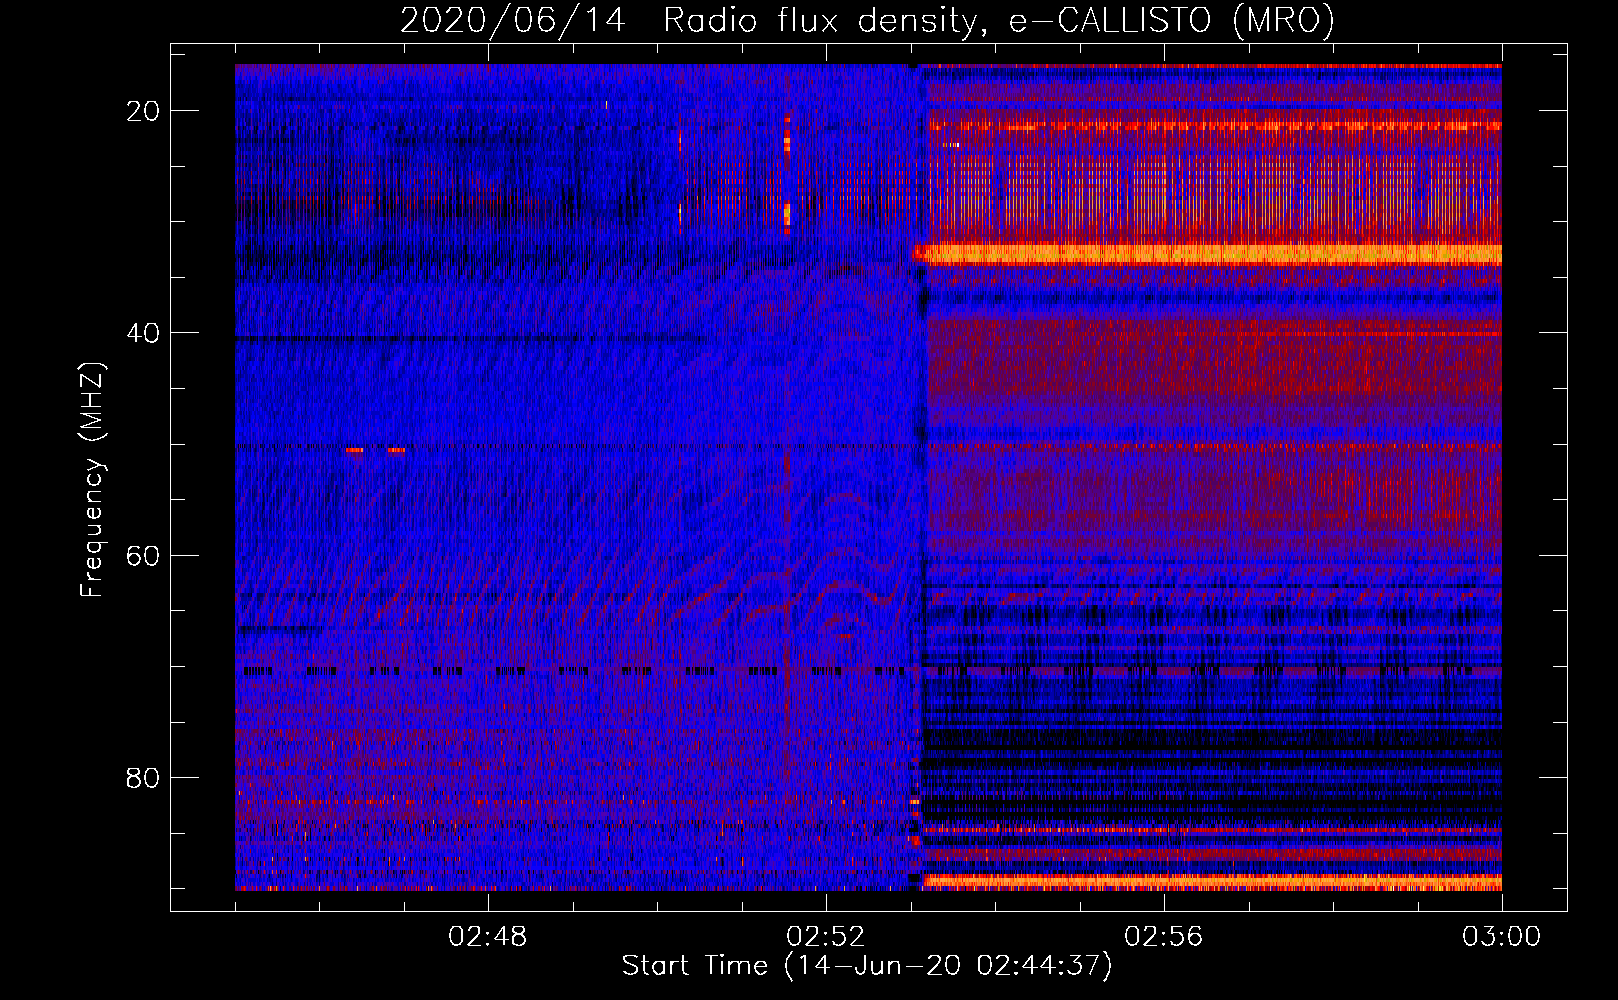
Task: Click the 02:56 time tick label
Action: point(1164,937)
